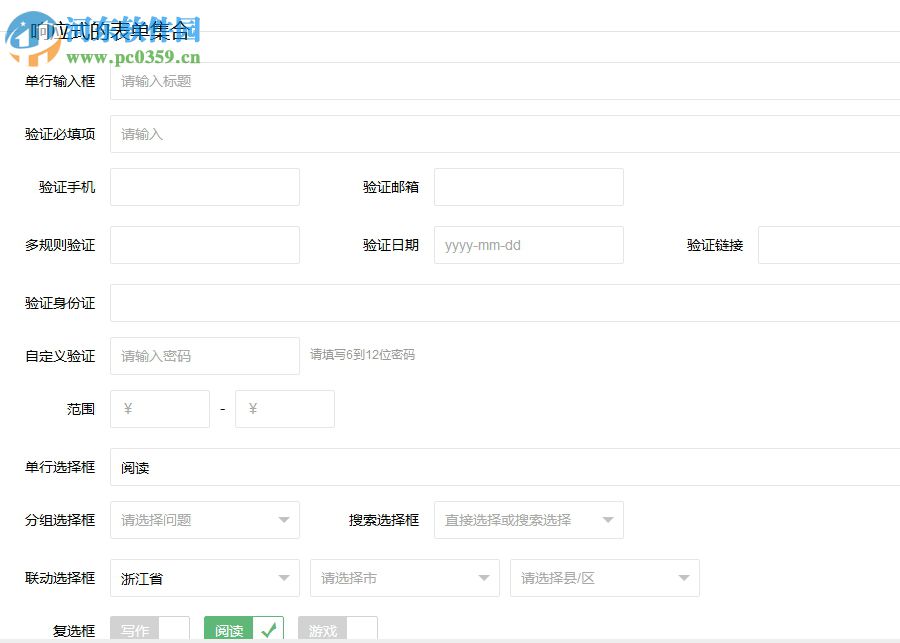Click the 验证邮箱 input box
This screenshot has width=900, height=643.
pos(529,187)
